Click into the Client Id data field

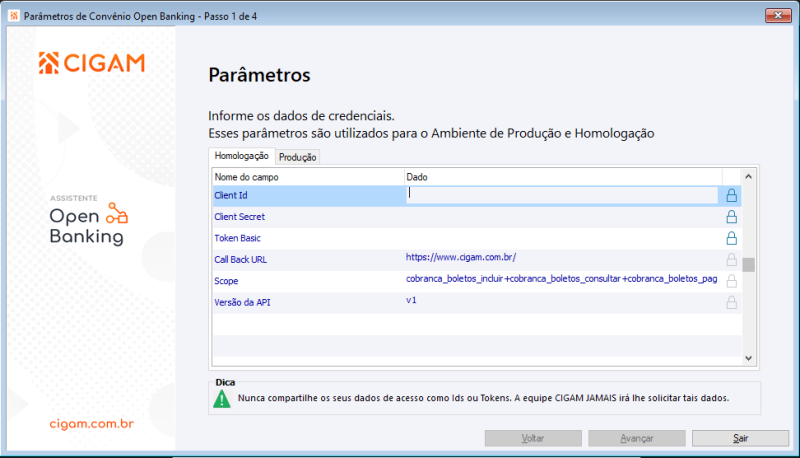coord(562,194)
